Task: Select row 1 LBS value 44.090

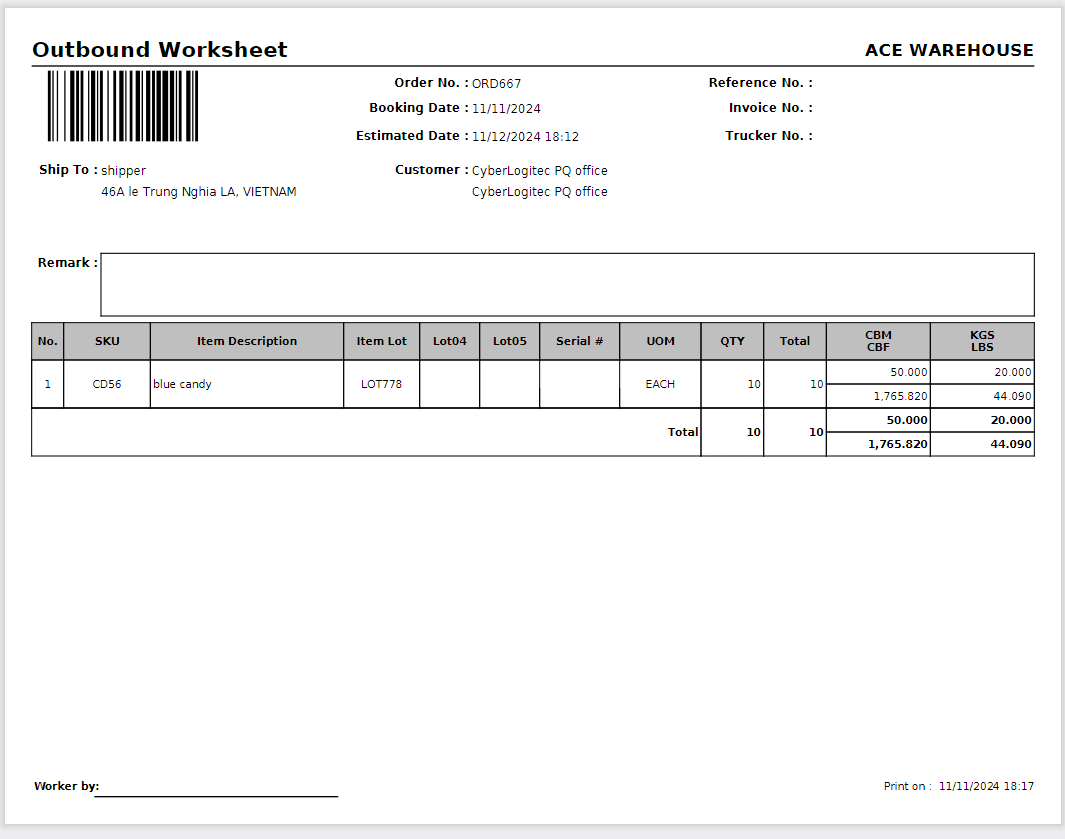Action: click(982, 396)
